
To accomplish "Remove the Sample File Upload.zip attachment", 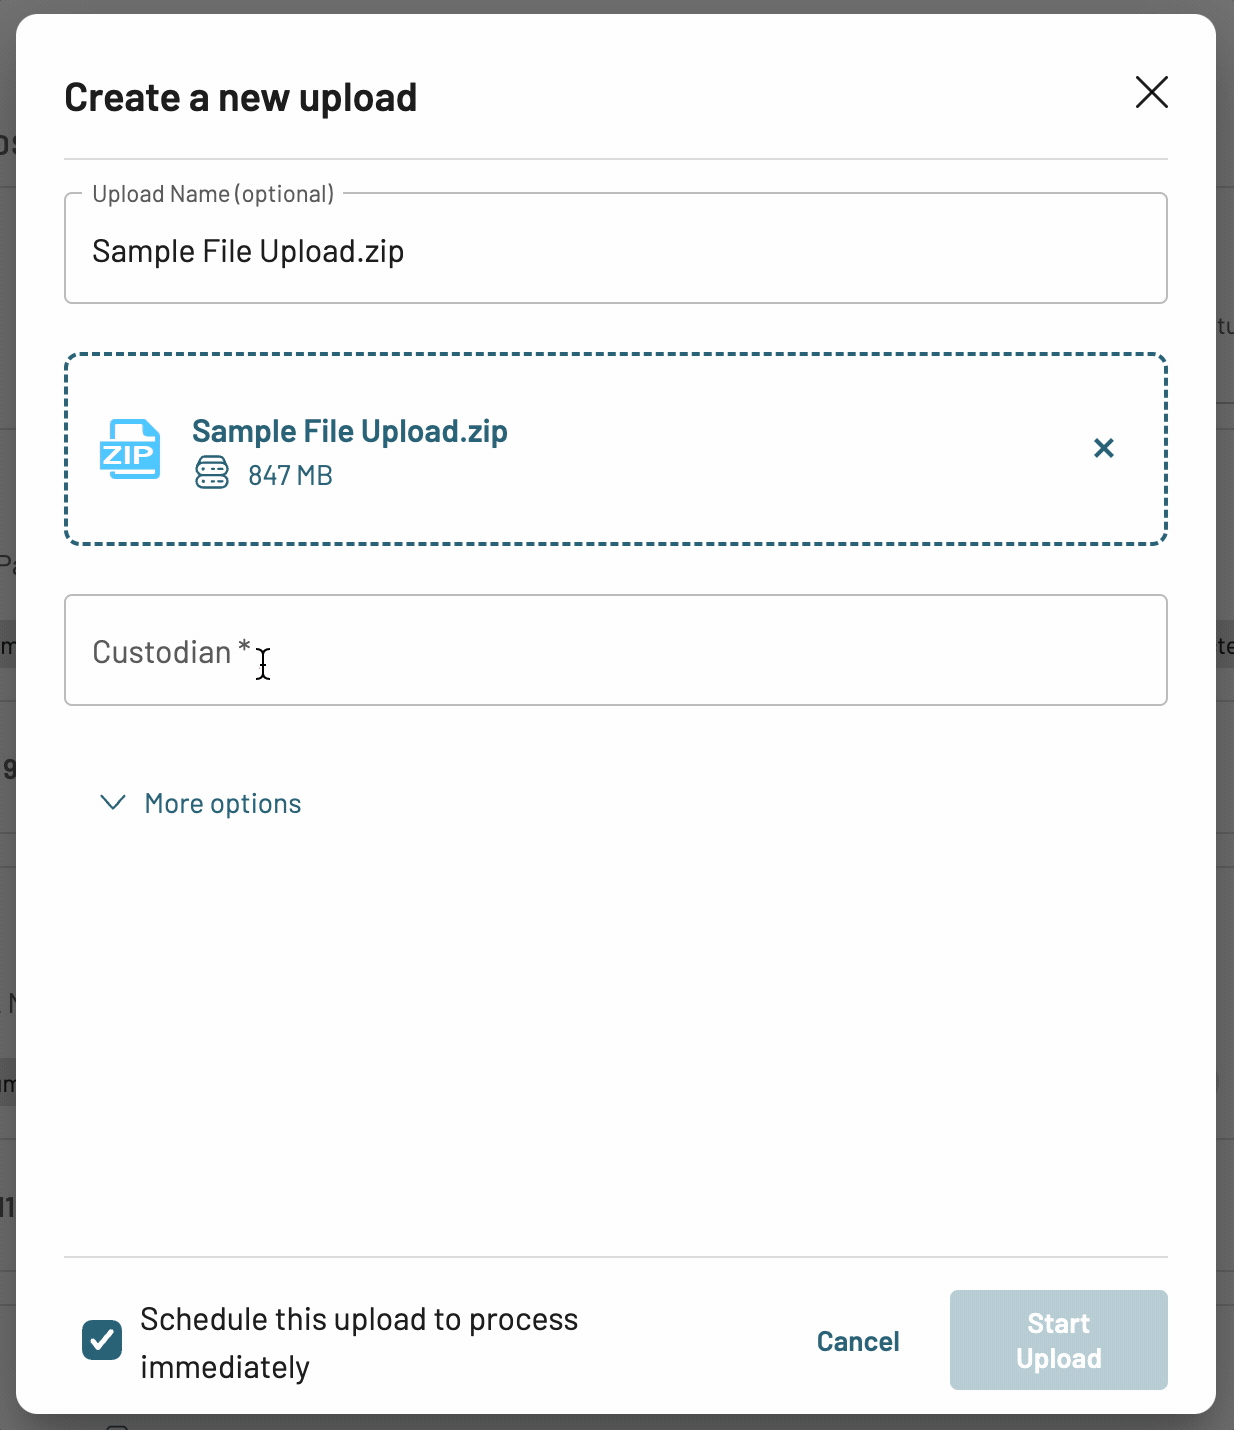I will coord(1104,448).
